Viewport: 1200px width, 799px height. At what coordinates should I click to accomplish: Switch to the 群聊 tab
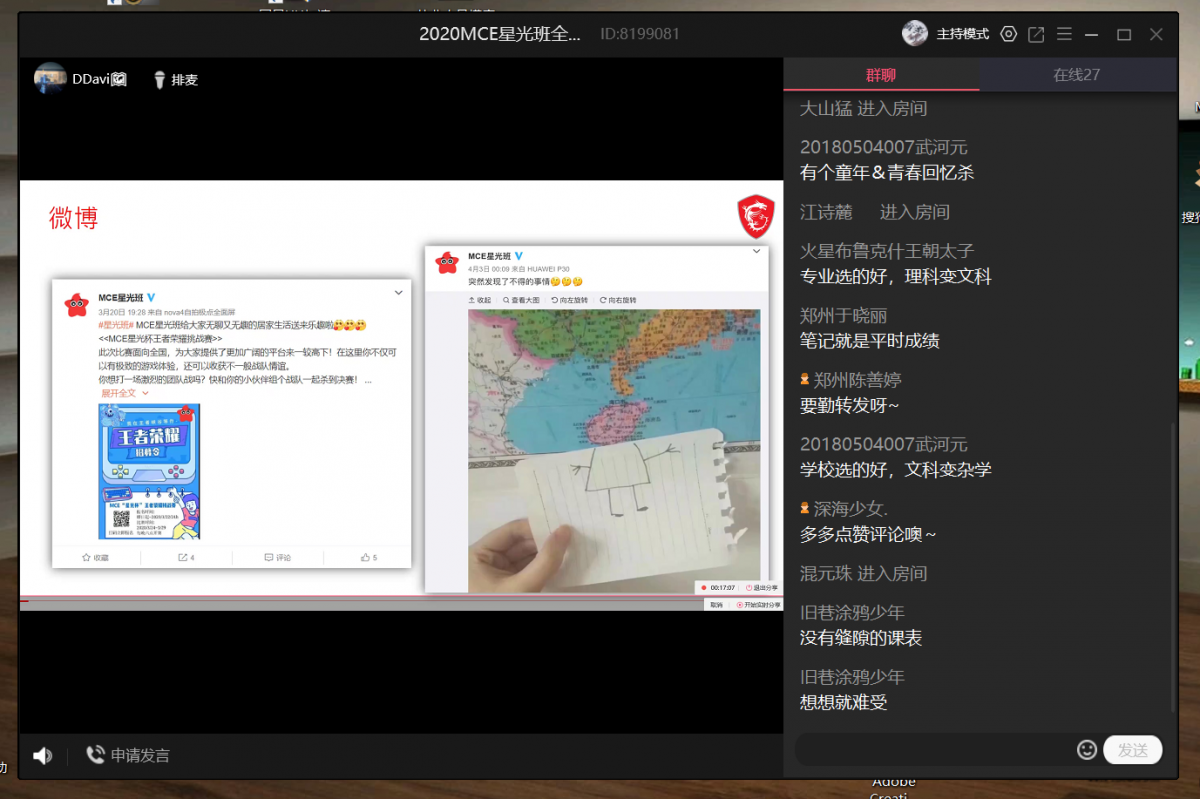tap(881, 75)
